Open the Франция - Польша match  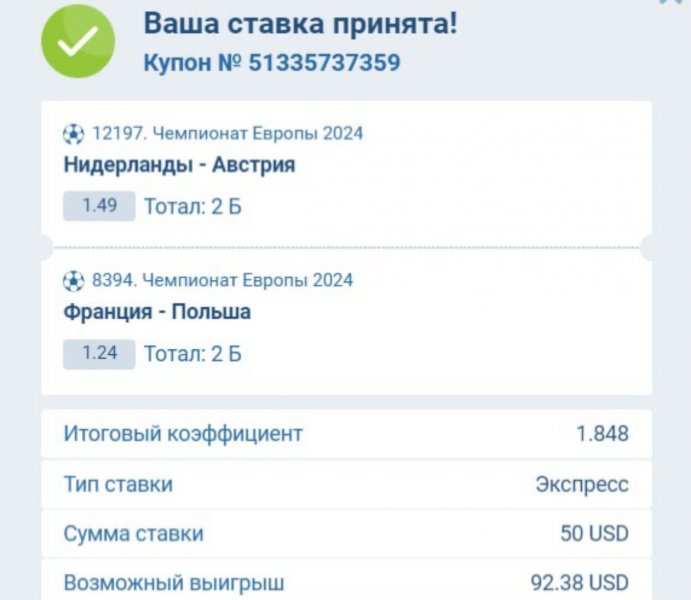(157, 312)
